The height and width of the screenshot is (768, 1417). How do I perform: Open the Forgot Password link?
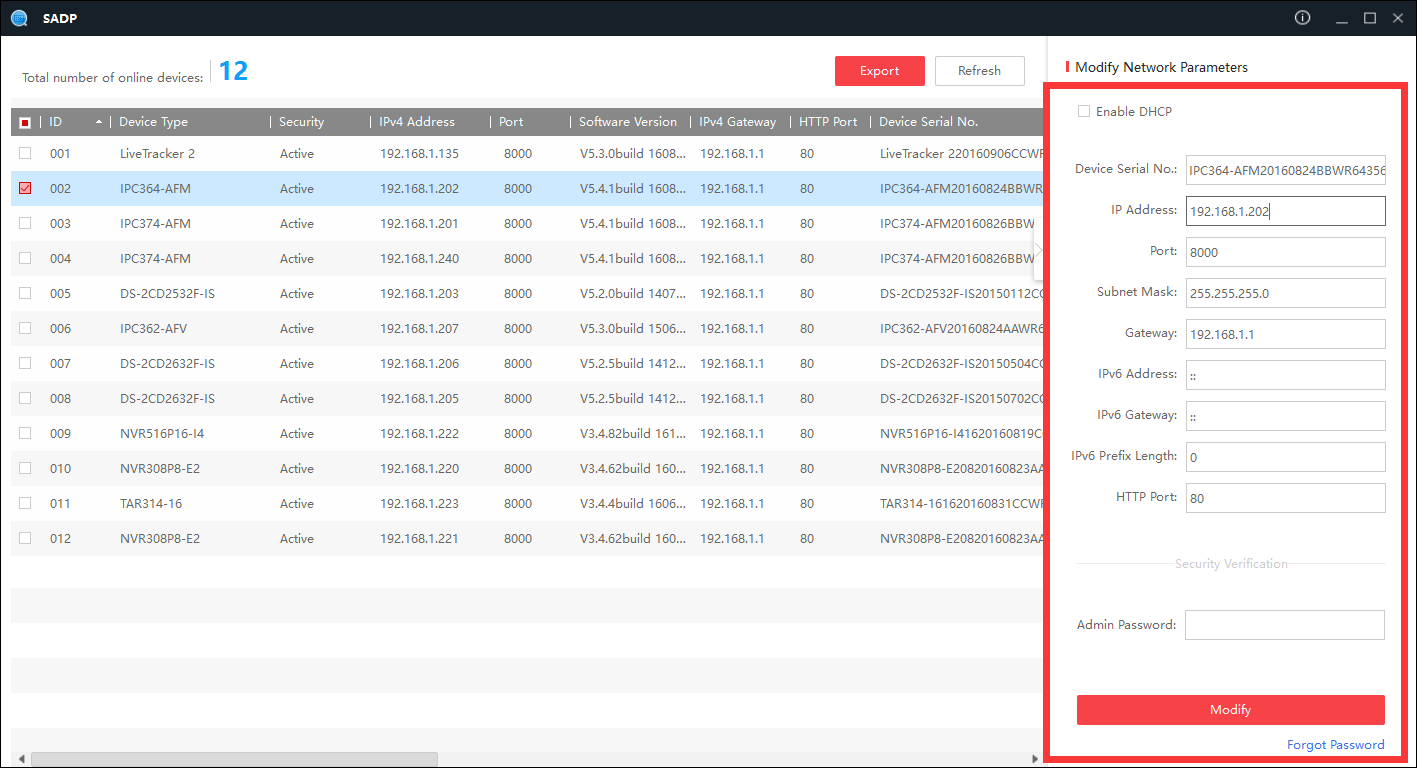[1336, 745]
